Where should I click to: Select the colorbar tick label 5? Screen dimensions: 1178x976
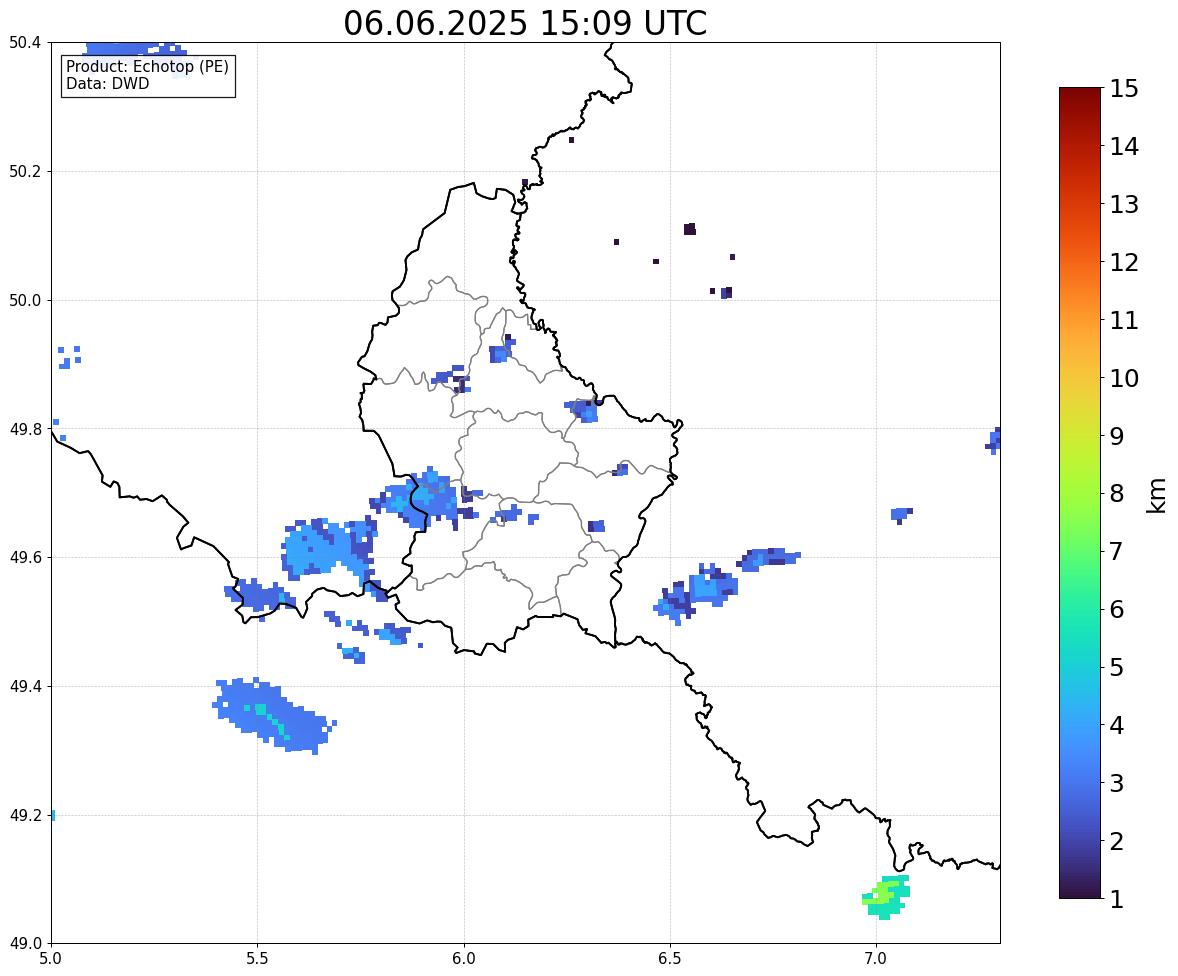(1117, 667)
